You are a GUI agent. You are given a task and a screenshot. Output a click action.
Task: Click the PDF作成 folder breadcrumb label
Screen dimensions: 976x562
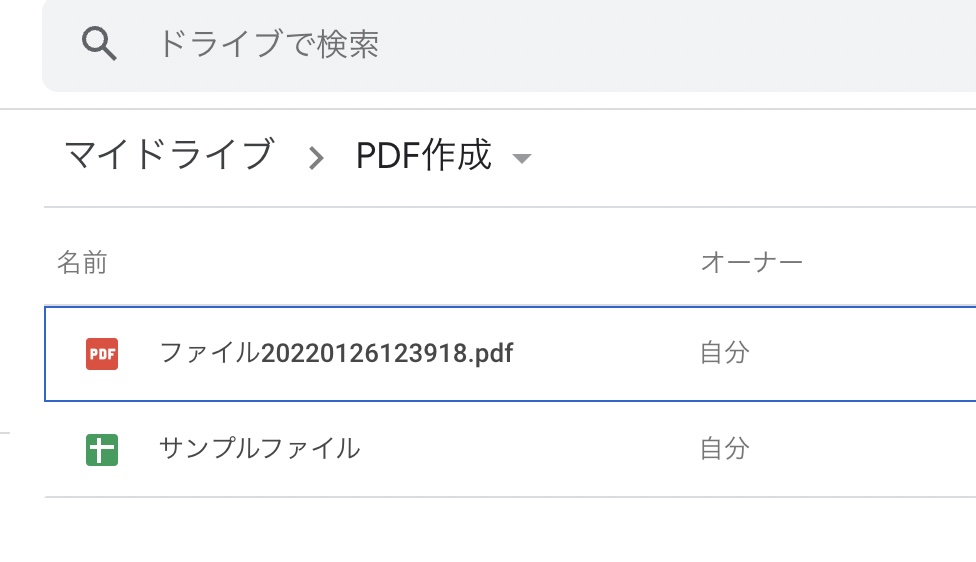pos(424,155)
